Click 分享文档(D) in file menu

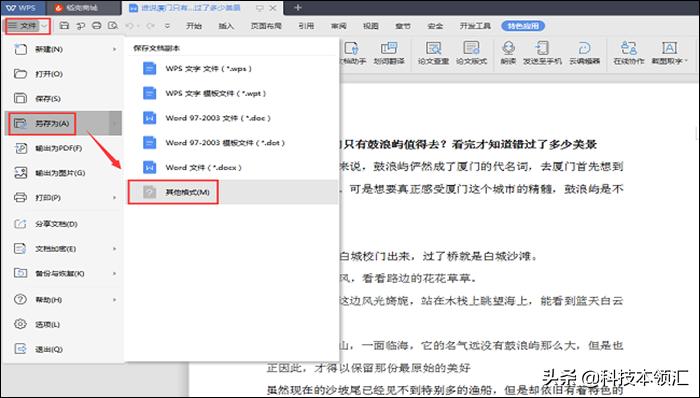tap(62, 224)
